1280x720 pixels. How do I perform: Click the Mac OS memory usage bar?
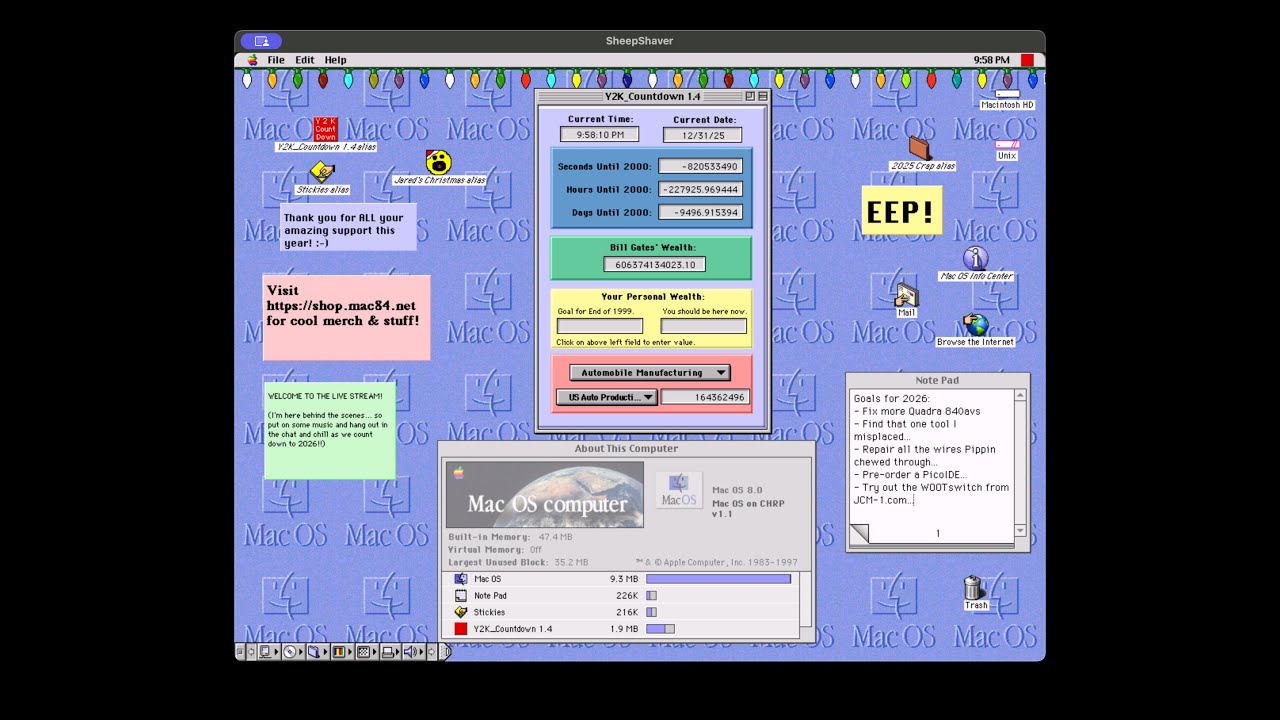(x=718, y=579)
